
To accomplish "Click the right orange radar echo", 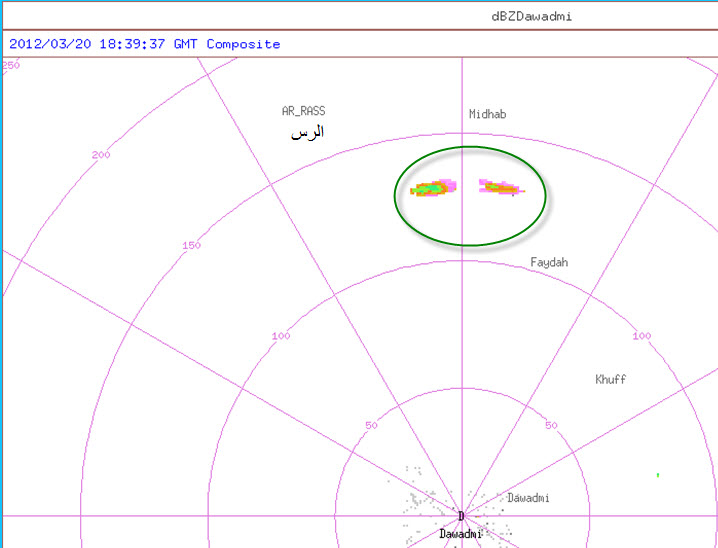I will click(x=502, y=187).
